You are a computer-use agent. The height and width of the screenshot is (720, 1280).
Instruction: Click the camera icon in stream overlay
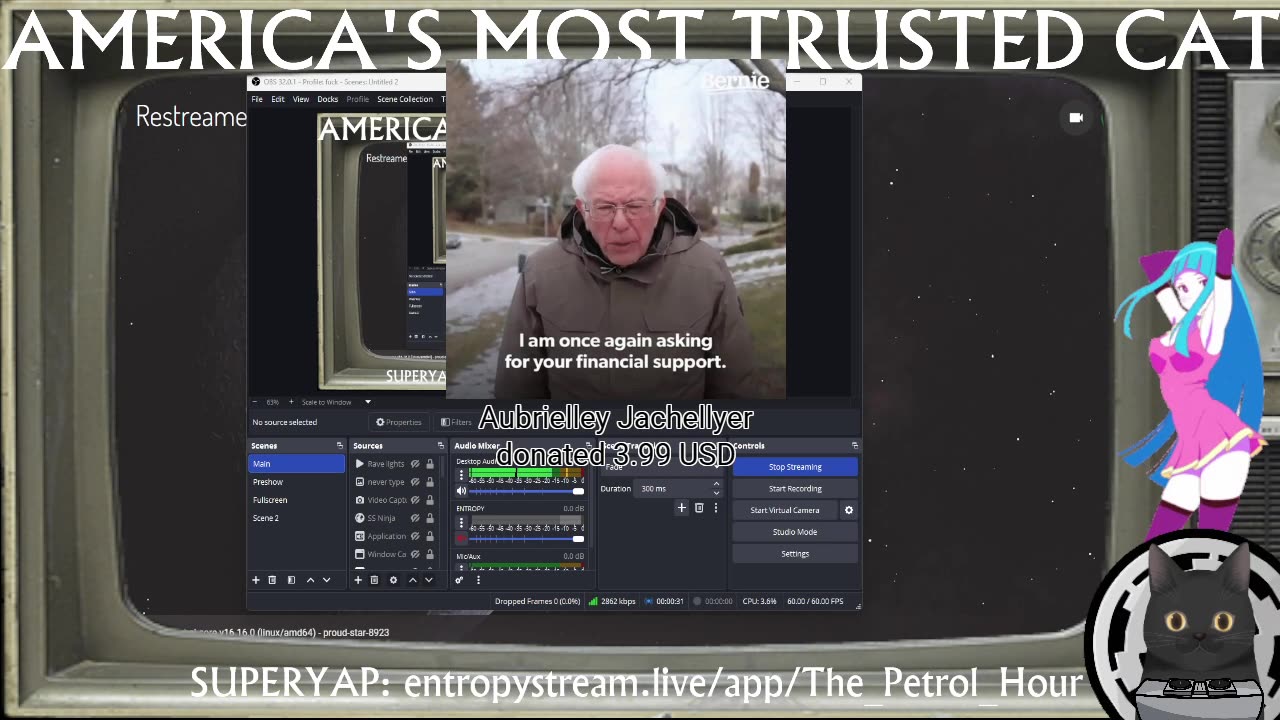click(x=1076, y=118)
